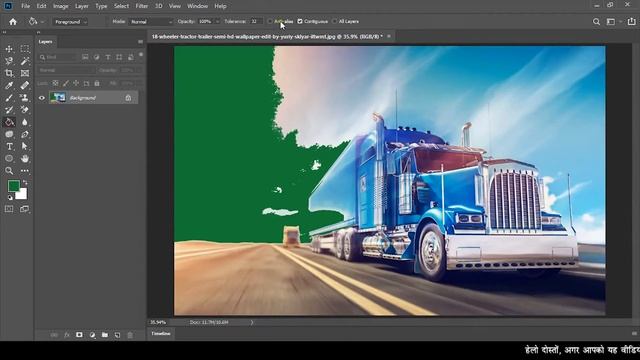Open the Filter menu

(x=142, y=6)
